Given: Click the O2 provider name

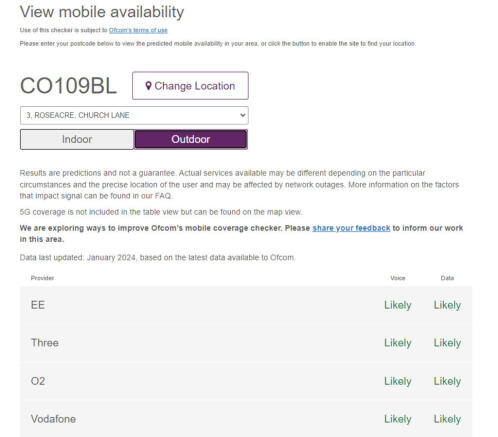Looking at the screenshot, I should click(38, 381).
